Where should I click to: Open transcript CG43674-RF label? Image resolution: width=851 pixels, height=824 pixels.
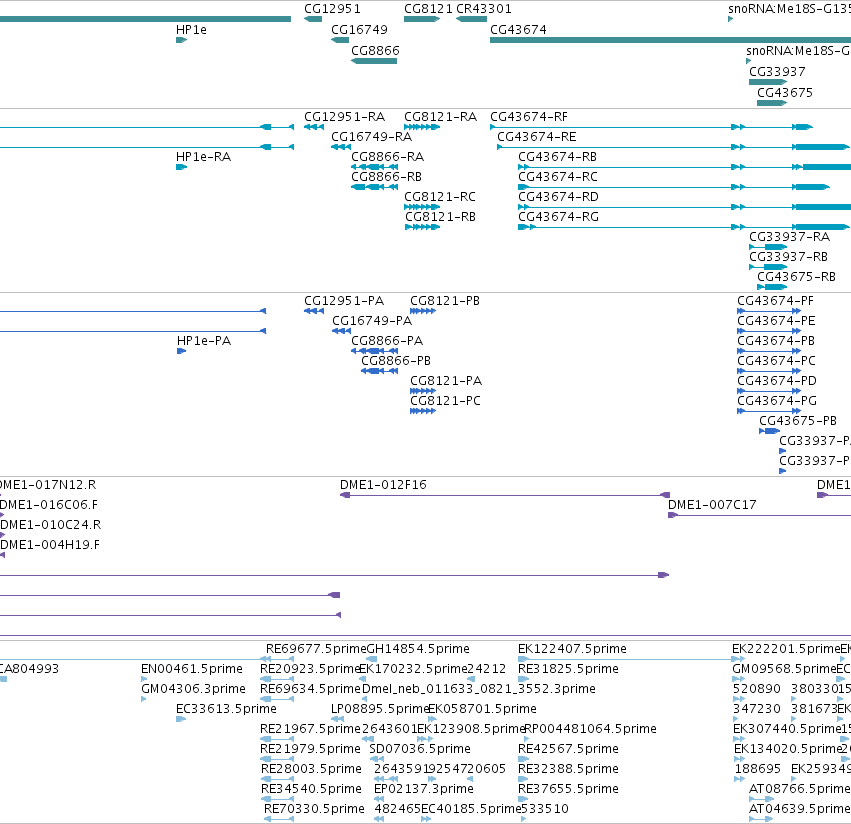pyautogui.click(x=529, y=117)
